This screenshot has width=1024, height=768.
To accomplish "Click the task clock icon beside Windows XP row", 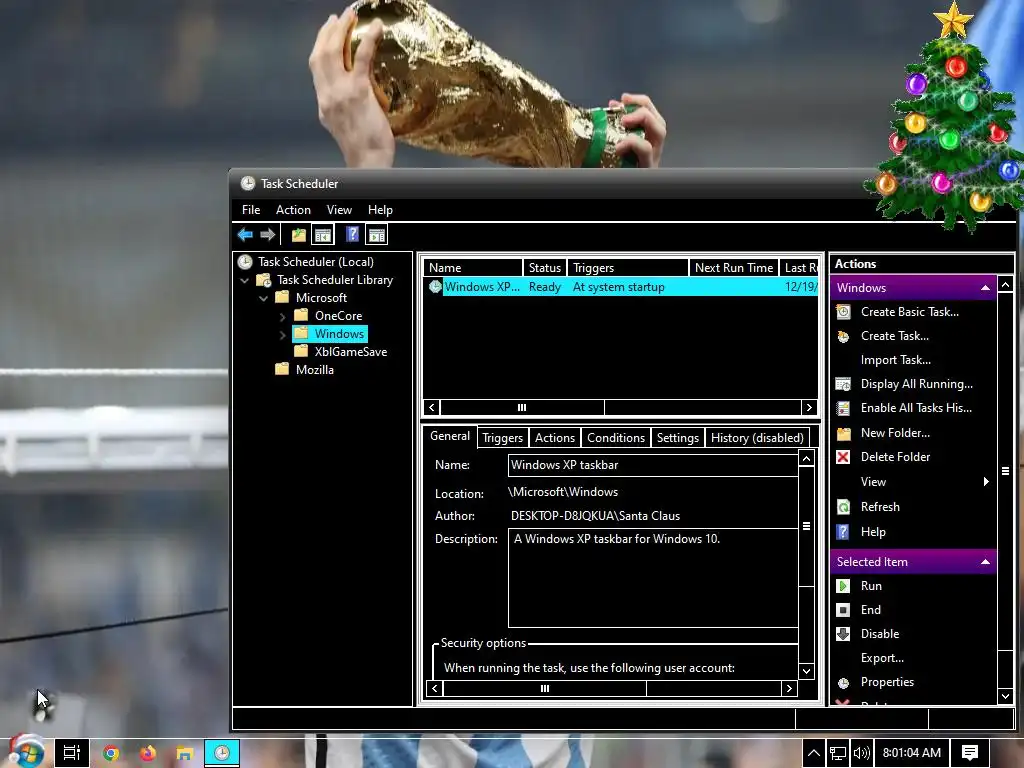I will click(x=435, y=286).
